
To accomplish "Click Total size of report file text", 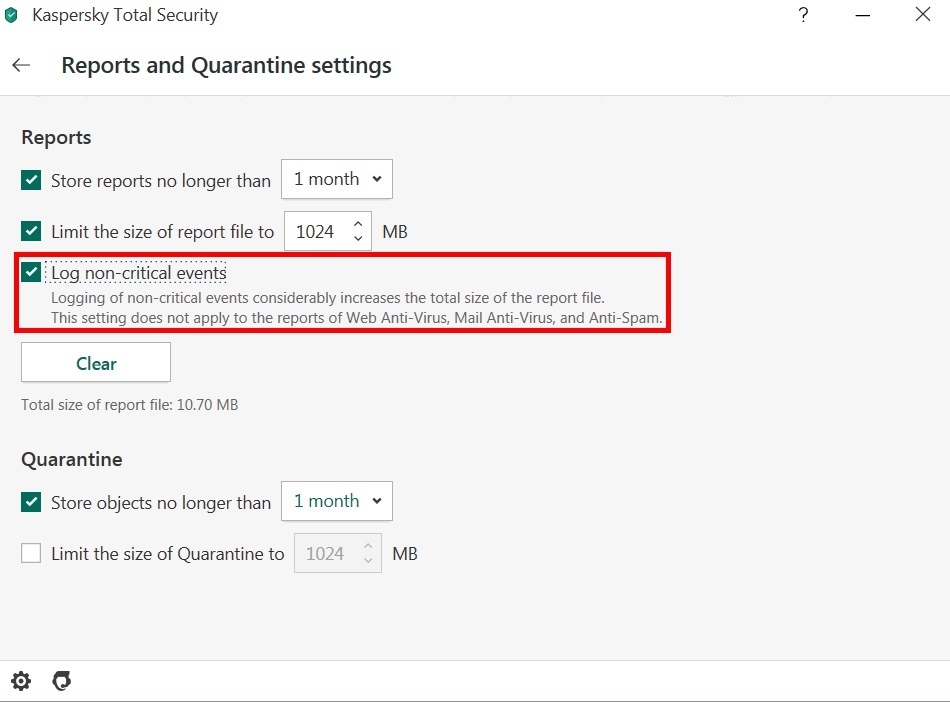I will pyautogui.click(x=130, y=405).
